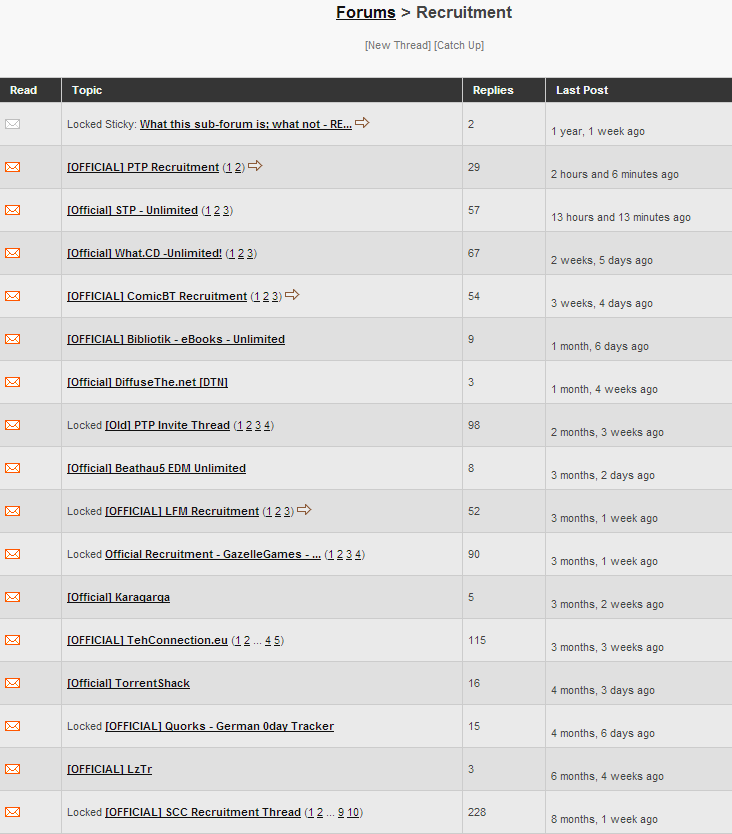
Task: Go to page 2 of PTP Recruitment
Action: 238,168
